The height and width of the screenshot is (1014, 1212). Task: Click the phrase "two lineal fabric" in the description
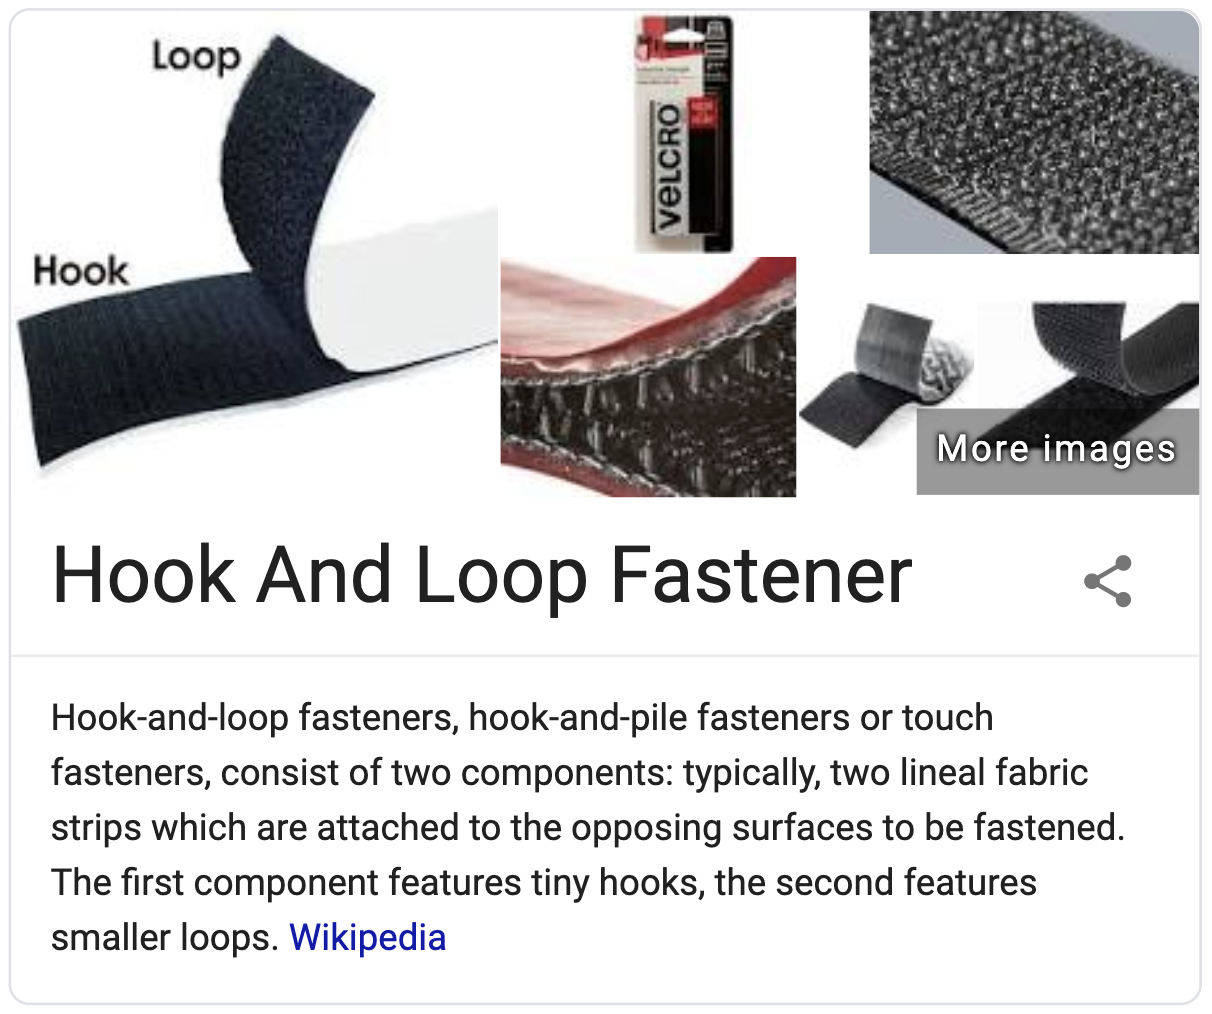(x=959, y=773)
